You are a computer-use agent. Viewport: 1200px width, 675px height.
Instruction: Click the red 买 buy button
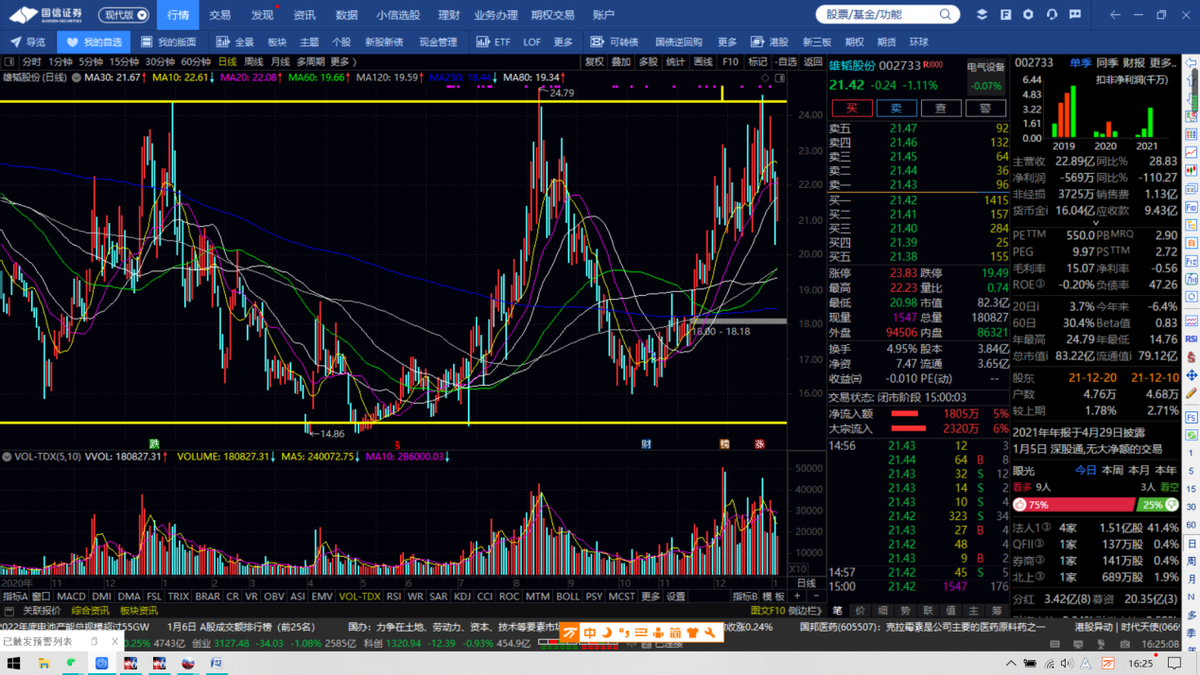tap(852, 108)
